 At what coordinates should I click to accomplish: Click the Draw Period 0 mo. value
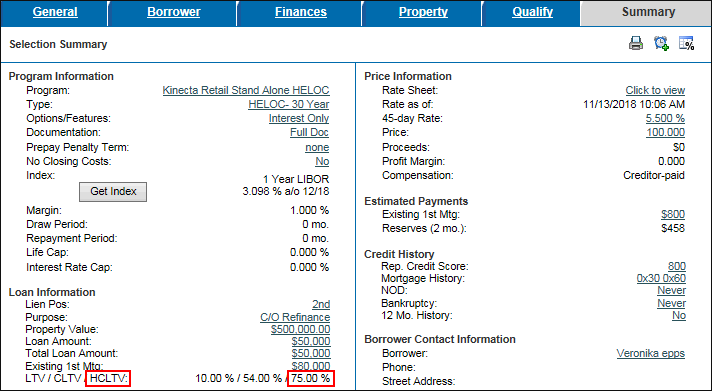[x=316, y=225]
